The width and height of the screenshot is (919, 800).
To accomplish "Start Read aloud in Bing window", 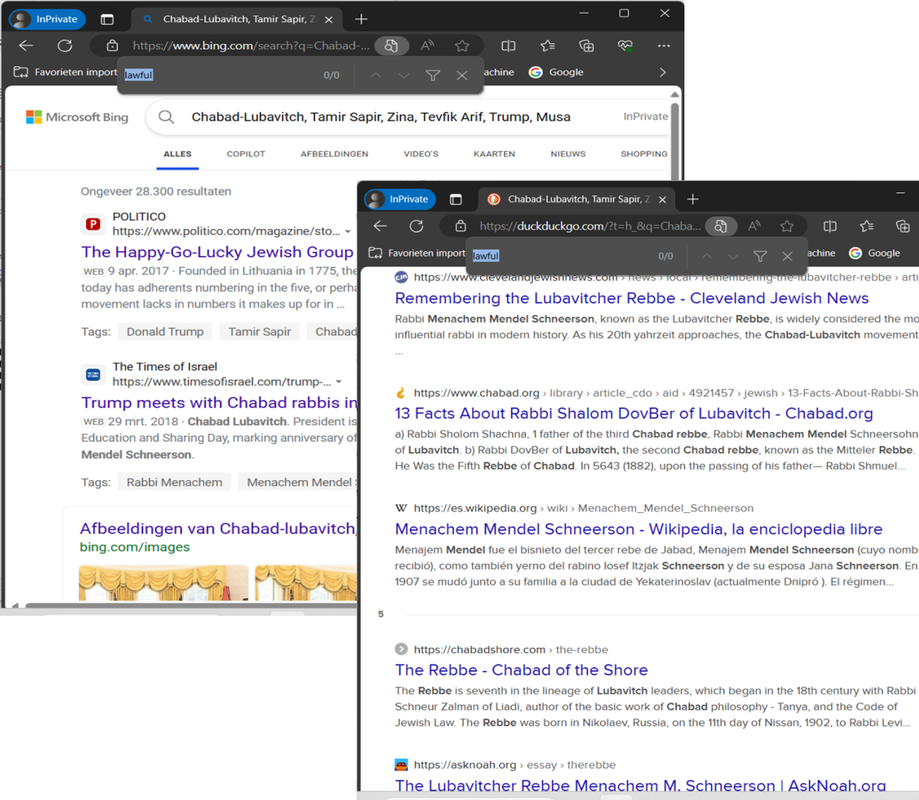I will pyautogui.click(x=427, y=46).
